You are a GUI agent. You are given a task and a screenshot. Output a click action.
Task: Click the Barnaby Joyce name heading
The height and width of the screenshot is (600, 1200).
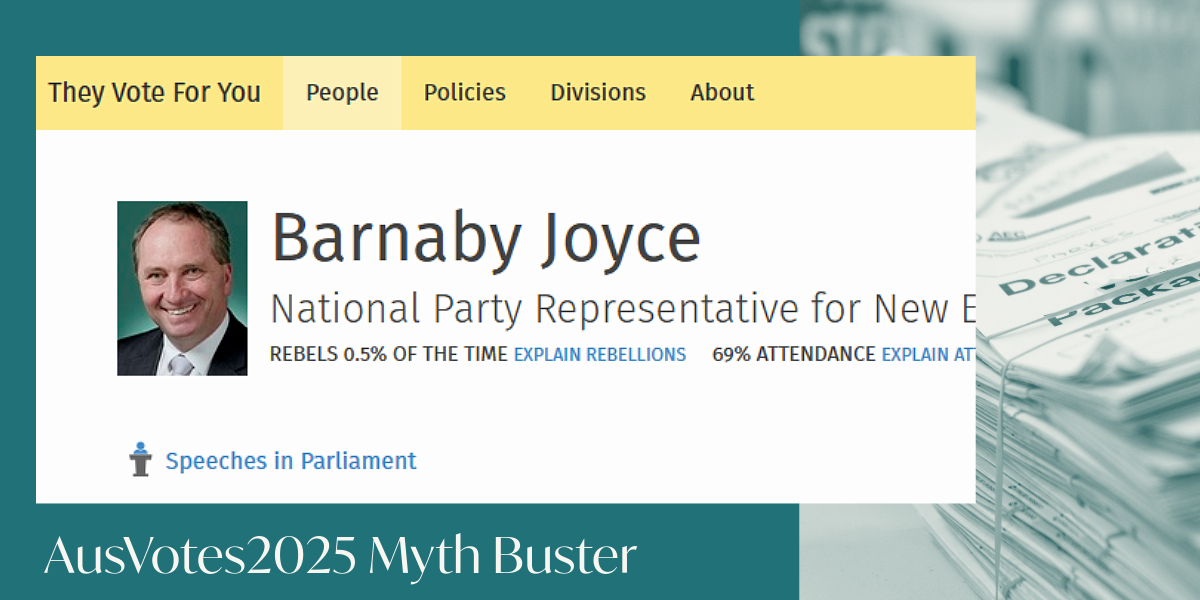486,238
